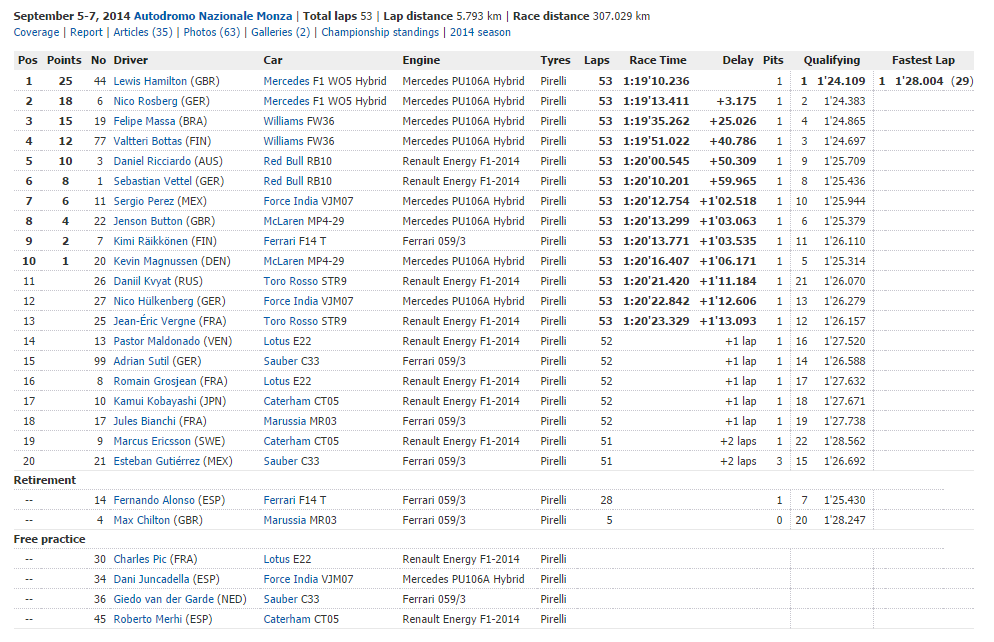Screen dimensions: 994x642
Task: View the Photos (63) link
Action: pos(212,32)
